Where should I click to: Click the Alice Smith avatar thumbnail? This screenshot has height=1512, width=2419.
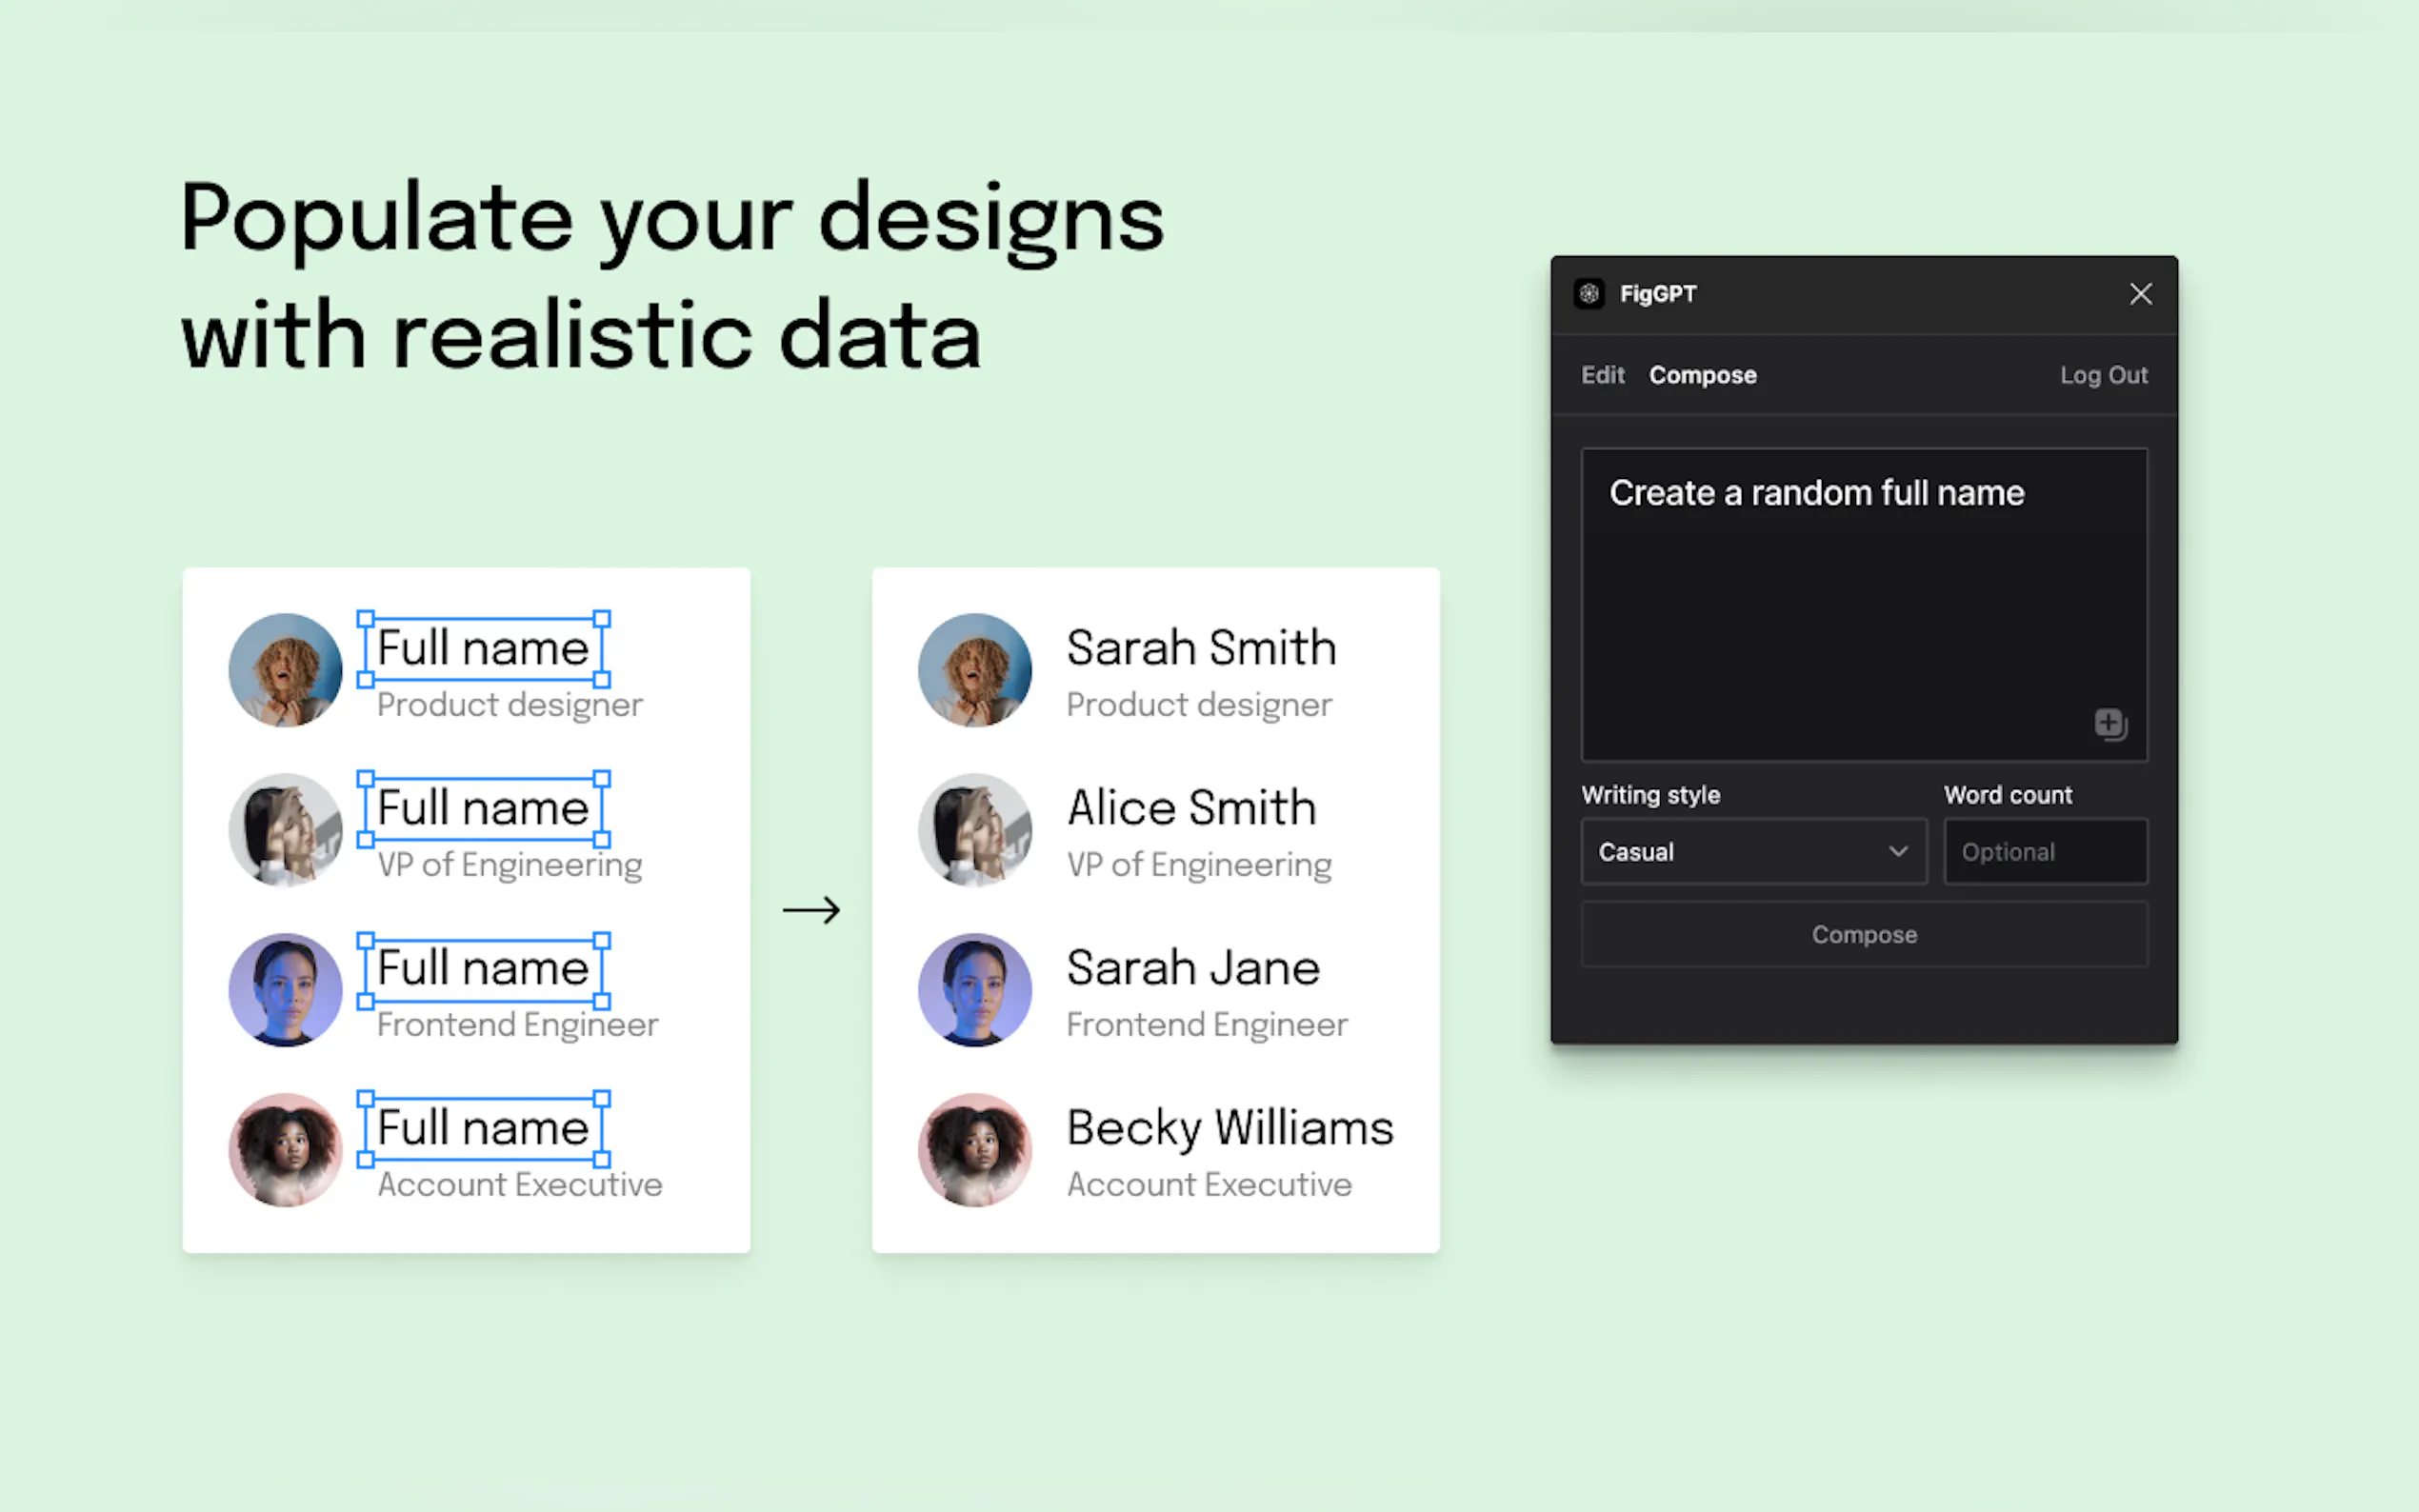point(975,829)
